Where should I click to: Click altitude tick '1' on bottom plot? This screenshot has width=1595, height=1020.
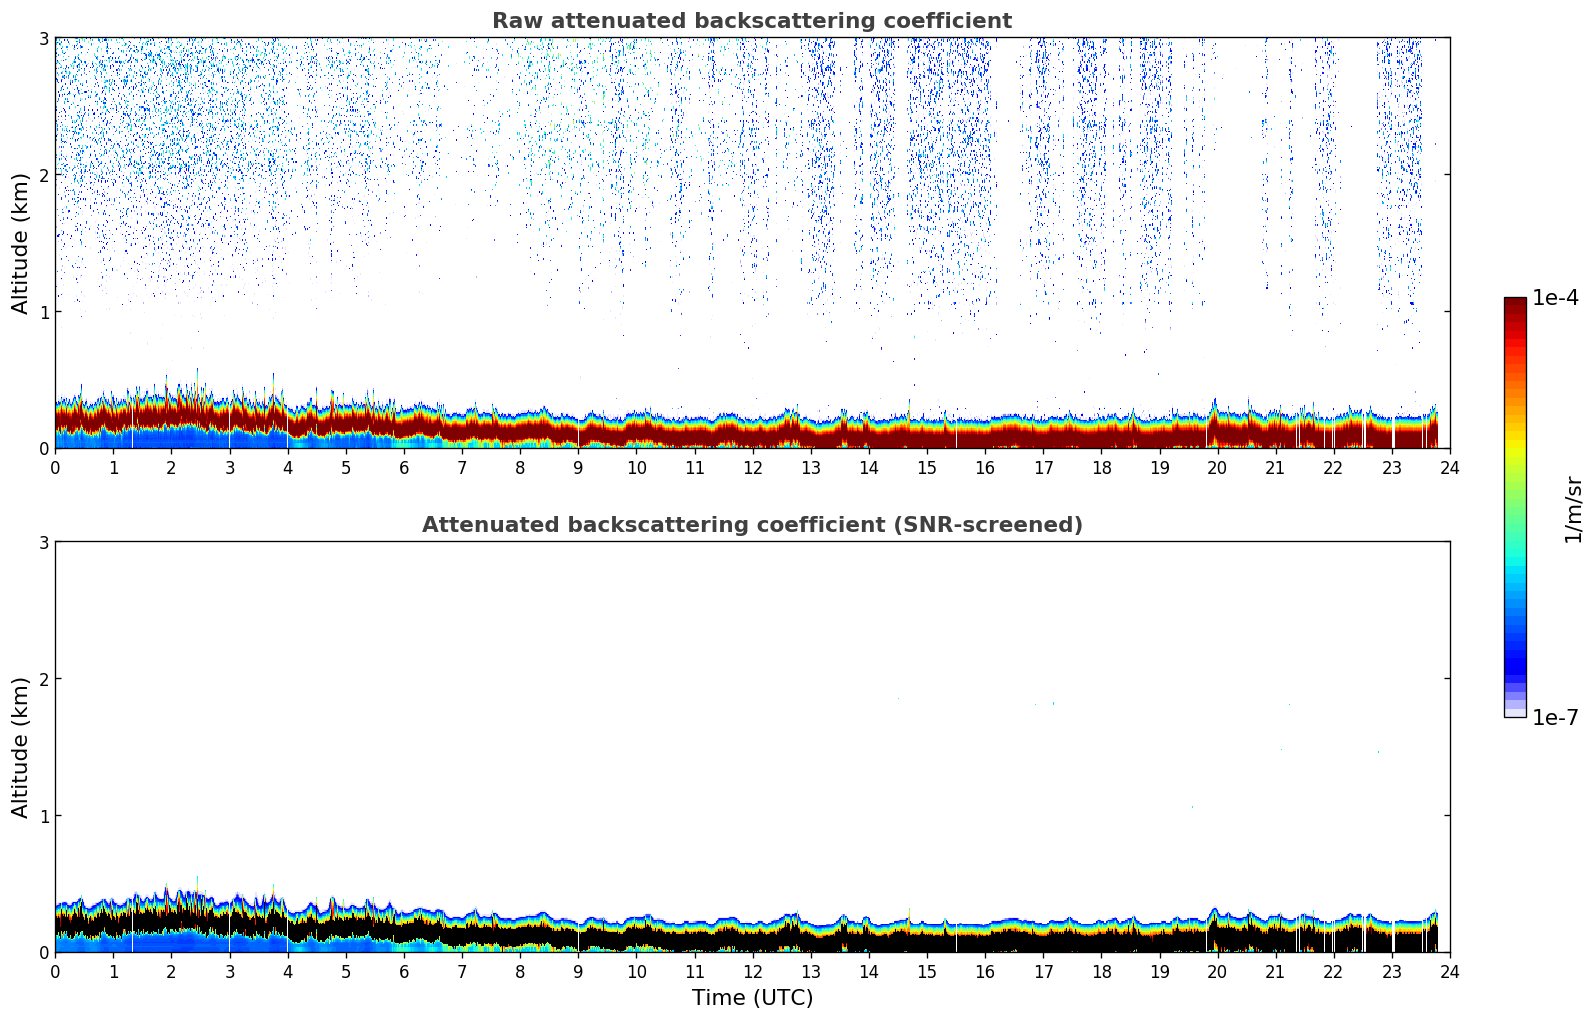[44, 816]
